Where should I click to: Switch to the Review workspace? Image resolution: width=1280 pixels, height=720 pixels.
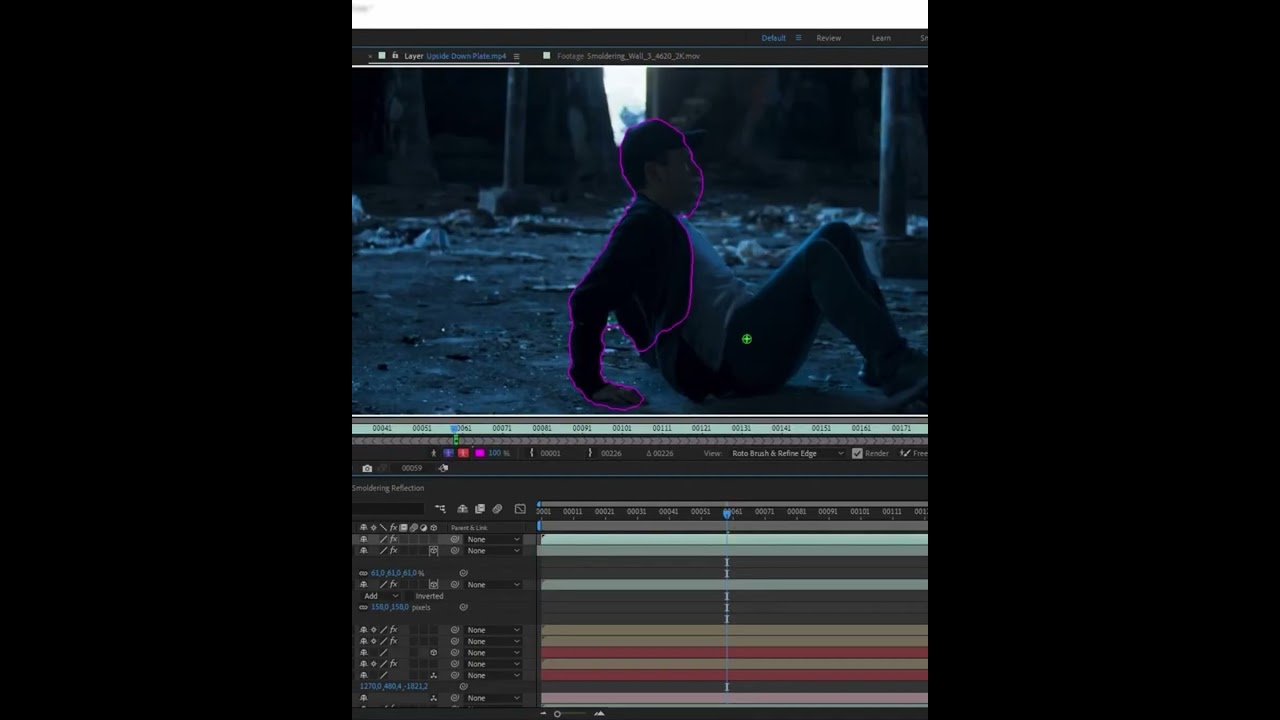click(x=829, y=38)
